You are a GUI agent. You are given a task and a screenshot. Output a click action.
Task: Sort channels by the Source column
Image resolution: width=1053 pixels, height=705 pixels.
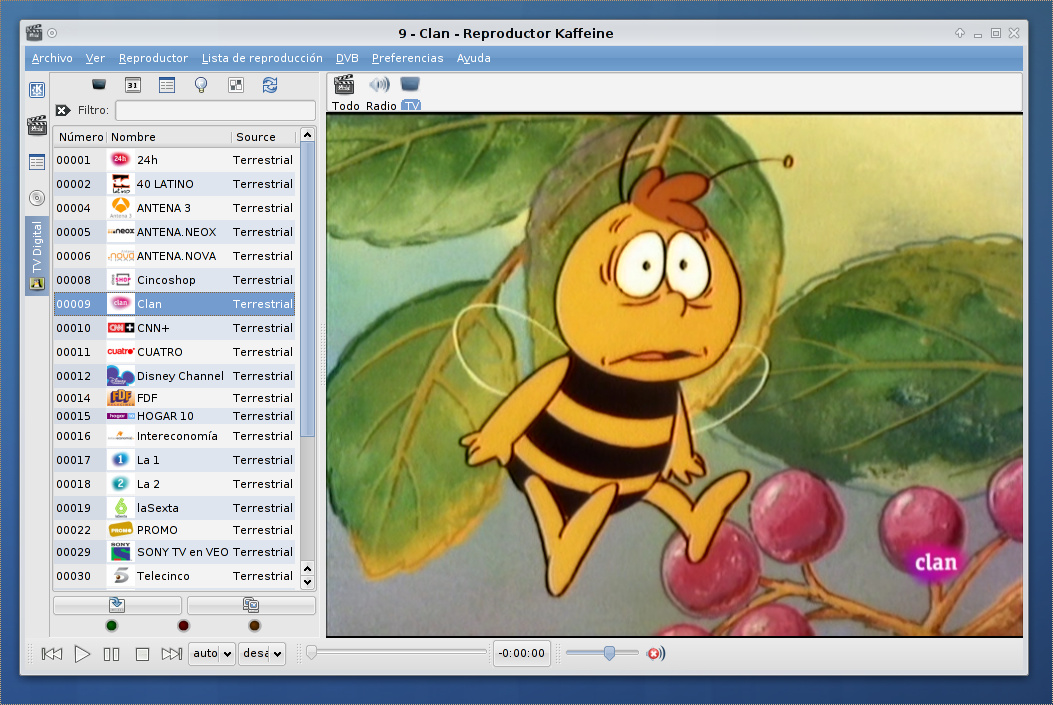click(263, 137)
